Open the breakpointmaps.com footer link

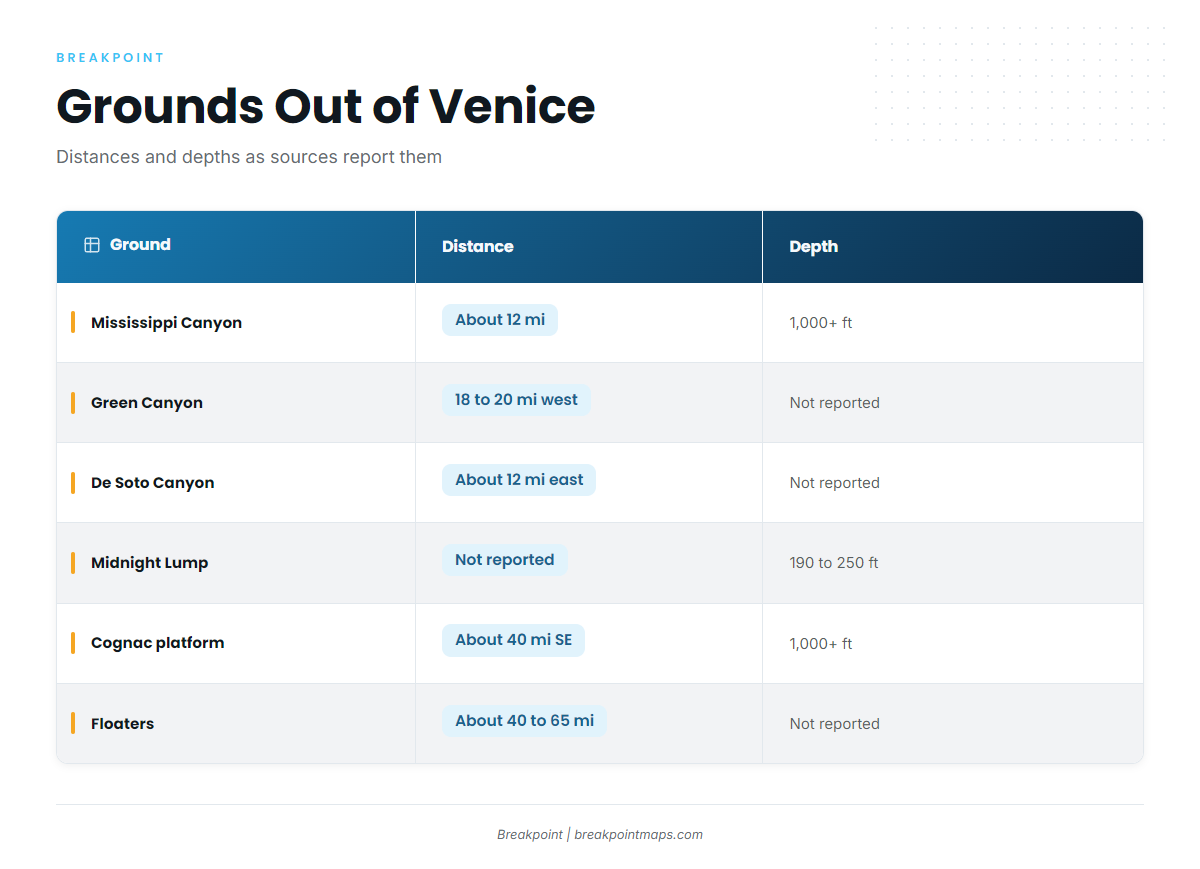click(638, 834)
